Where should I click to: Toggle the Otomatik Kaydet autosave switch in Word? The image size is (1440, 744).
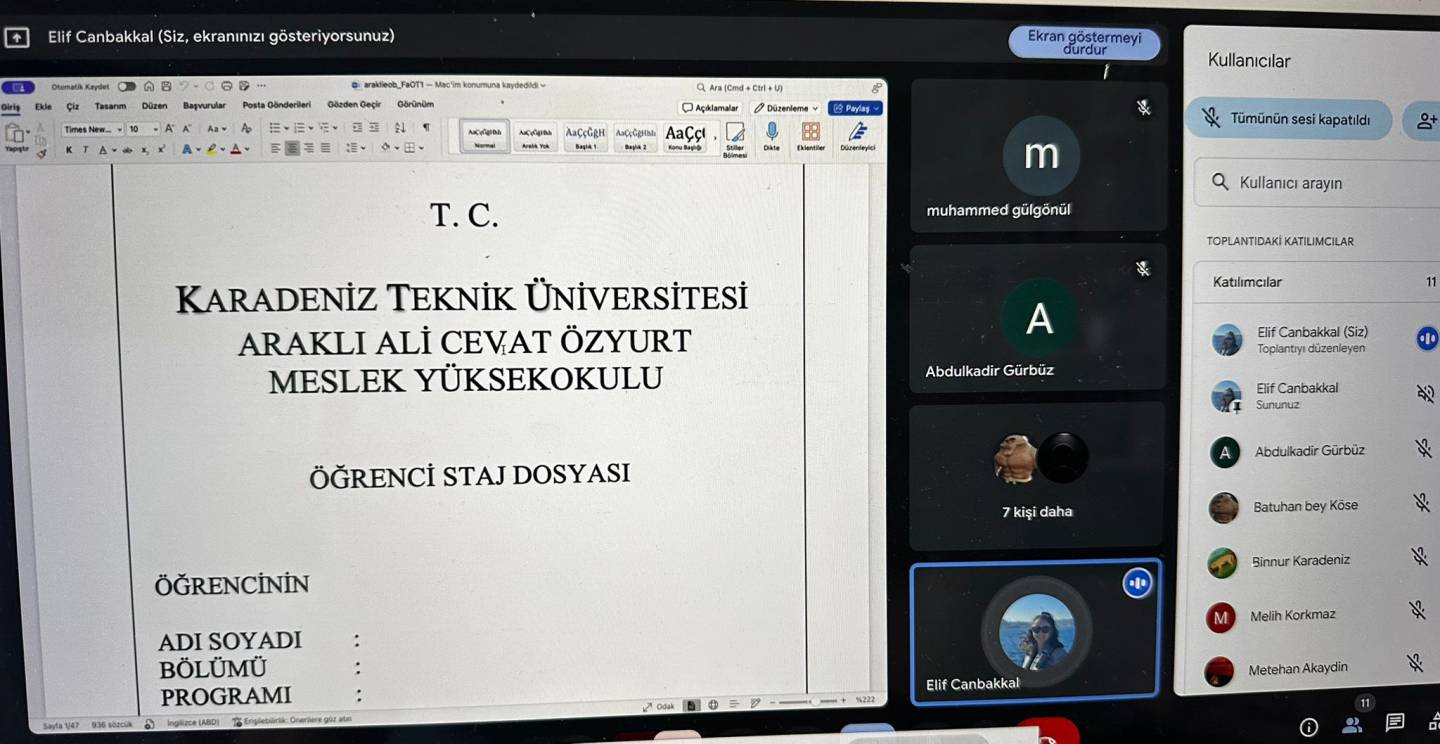coord(126,87)
